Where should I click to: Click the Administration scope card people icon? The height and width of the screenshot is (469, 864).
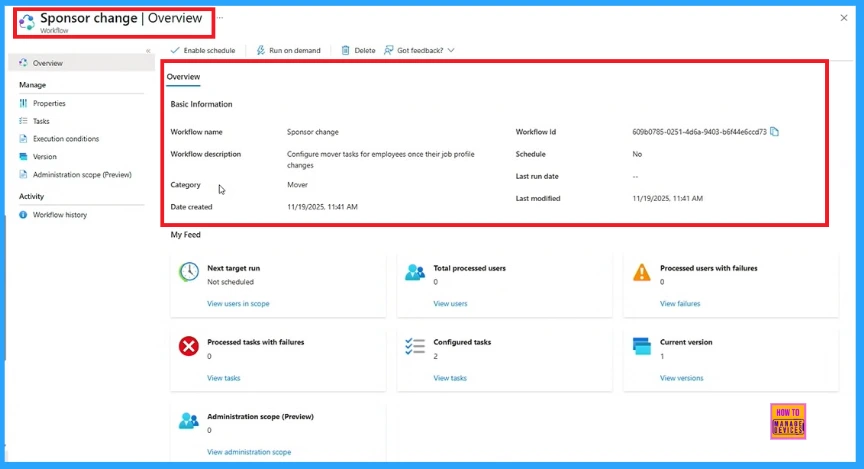pyautogui.click(x=188, y=421)
